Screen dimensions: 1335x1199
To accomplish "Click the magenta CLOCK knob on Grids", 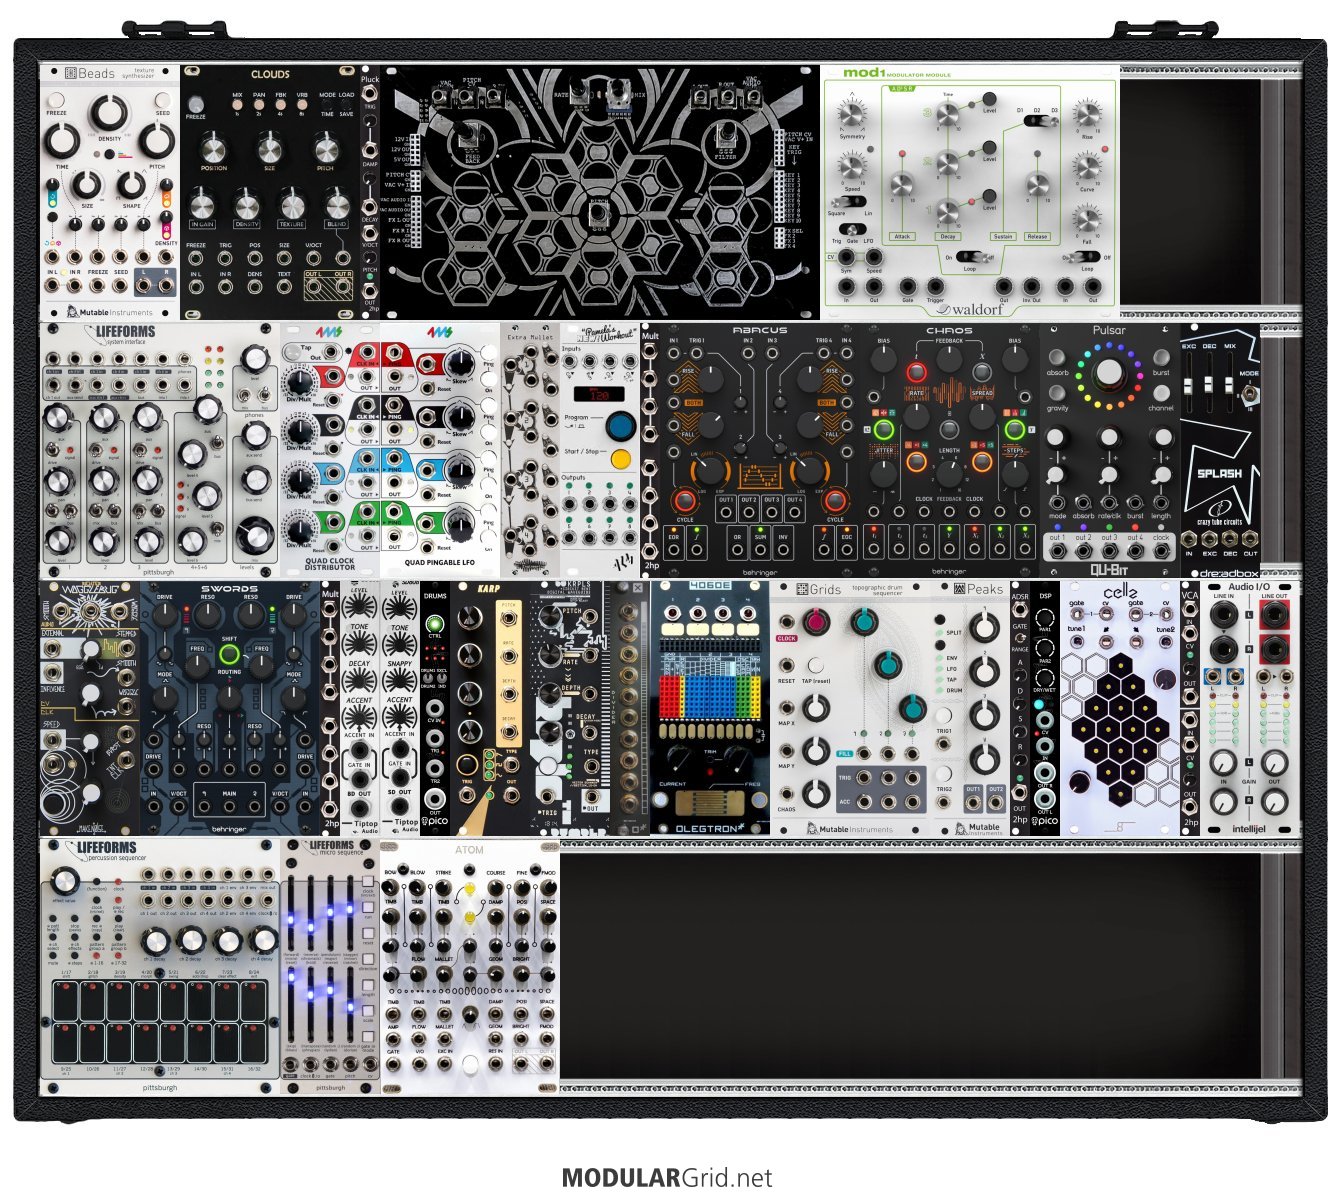I will point(816,622).
